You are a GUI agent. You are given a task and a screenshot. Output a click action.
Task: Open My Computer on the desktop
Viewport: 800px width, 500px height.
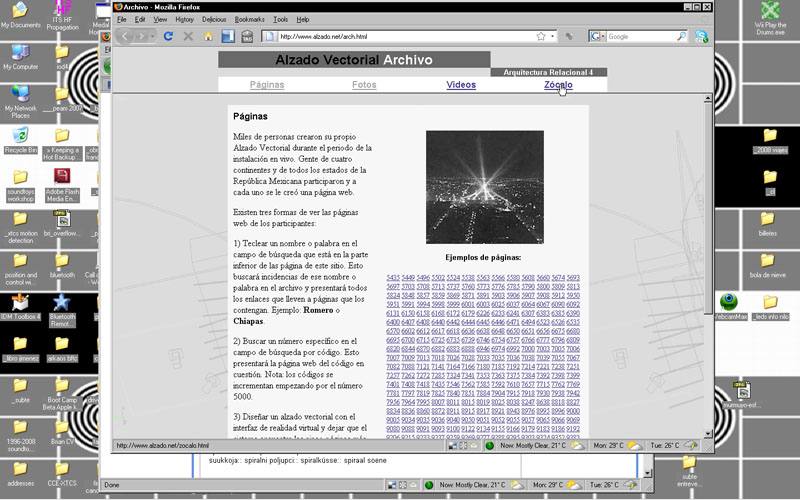[20, 57]
